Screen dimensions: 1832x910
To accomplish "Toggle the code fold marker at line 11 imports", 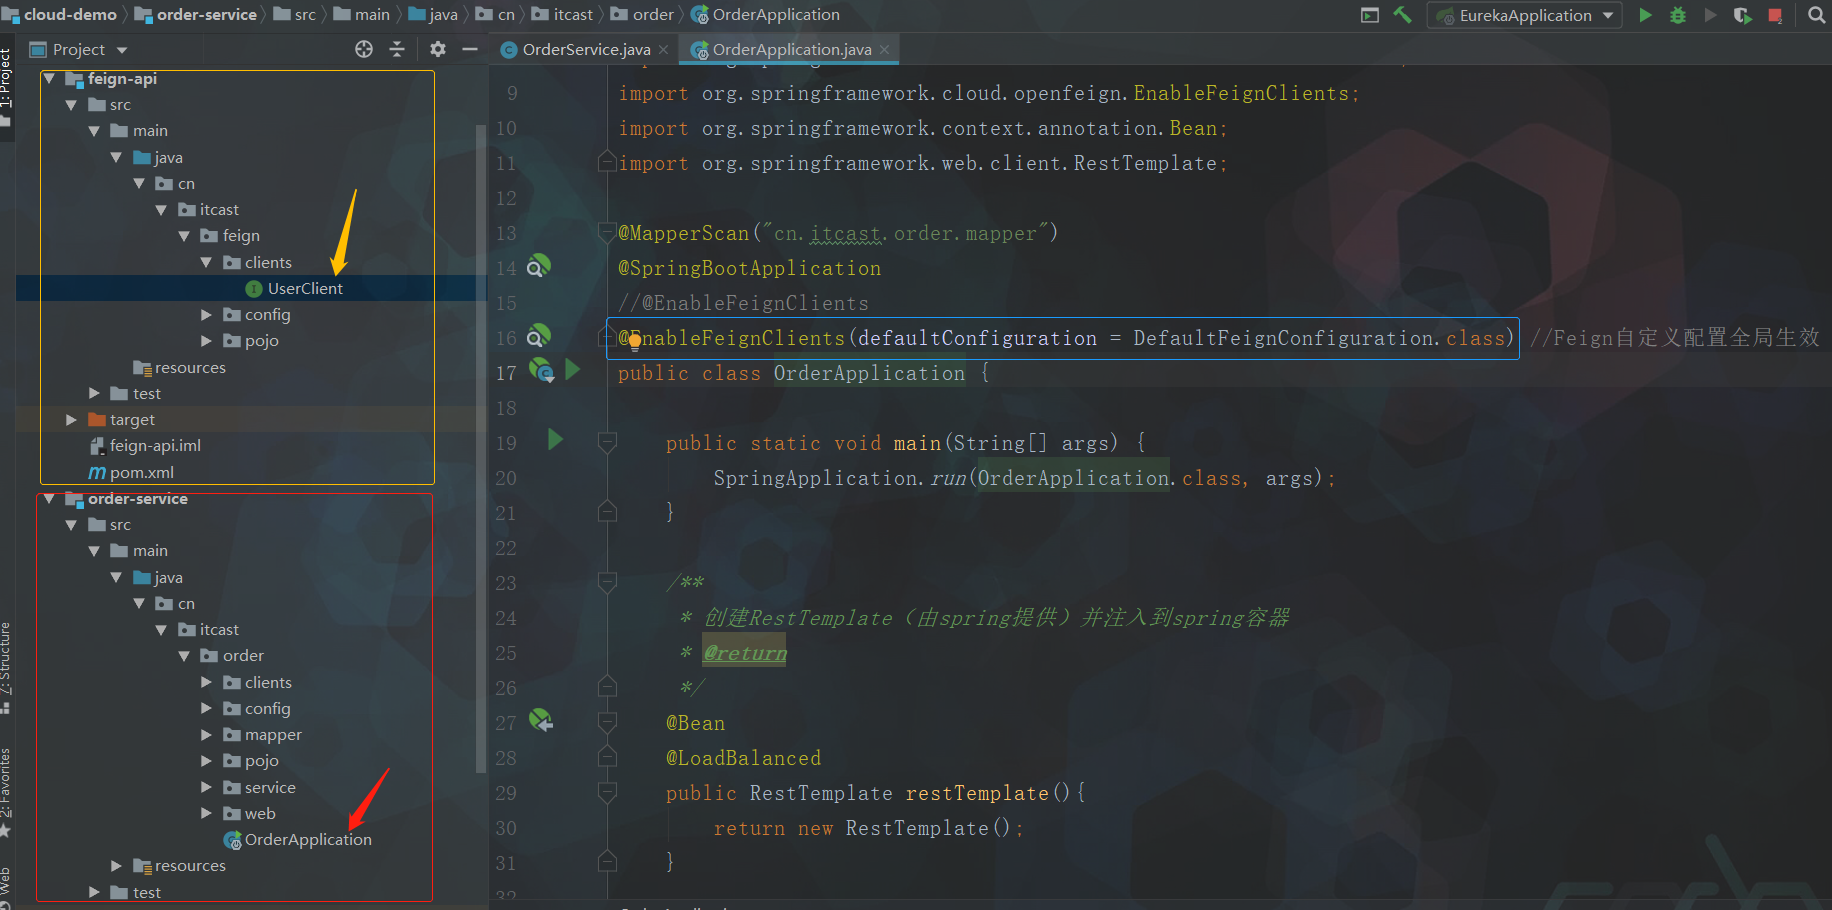I will pos(607,161).
